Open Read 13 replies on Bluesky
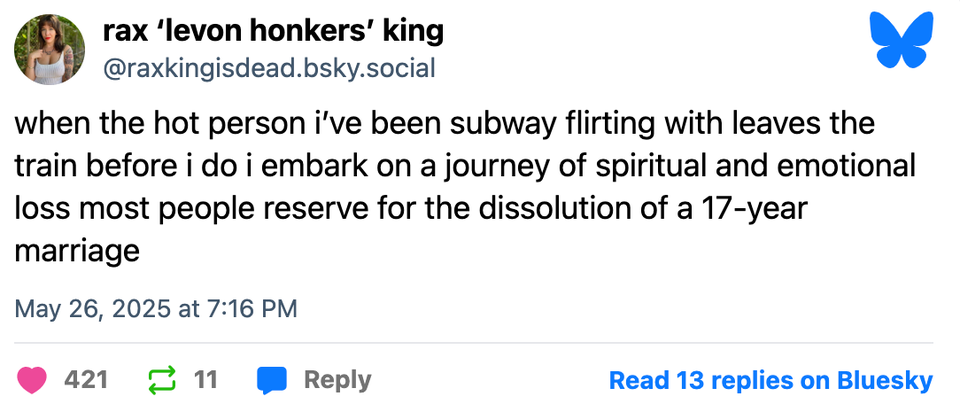960x404 pixels. [x=771, y=380]
